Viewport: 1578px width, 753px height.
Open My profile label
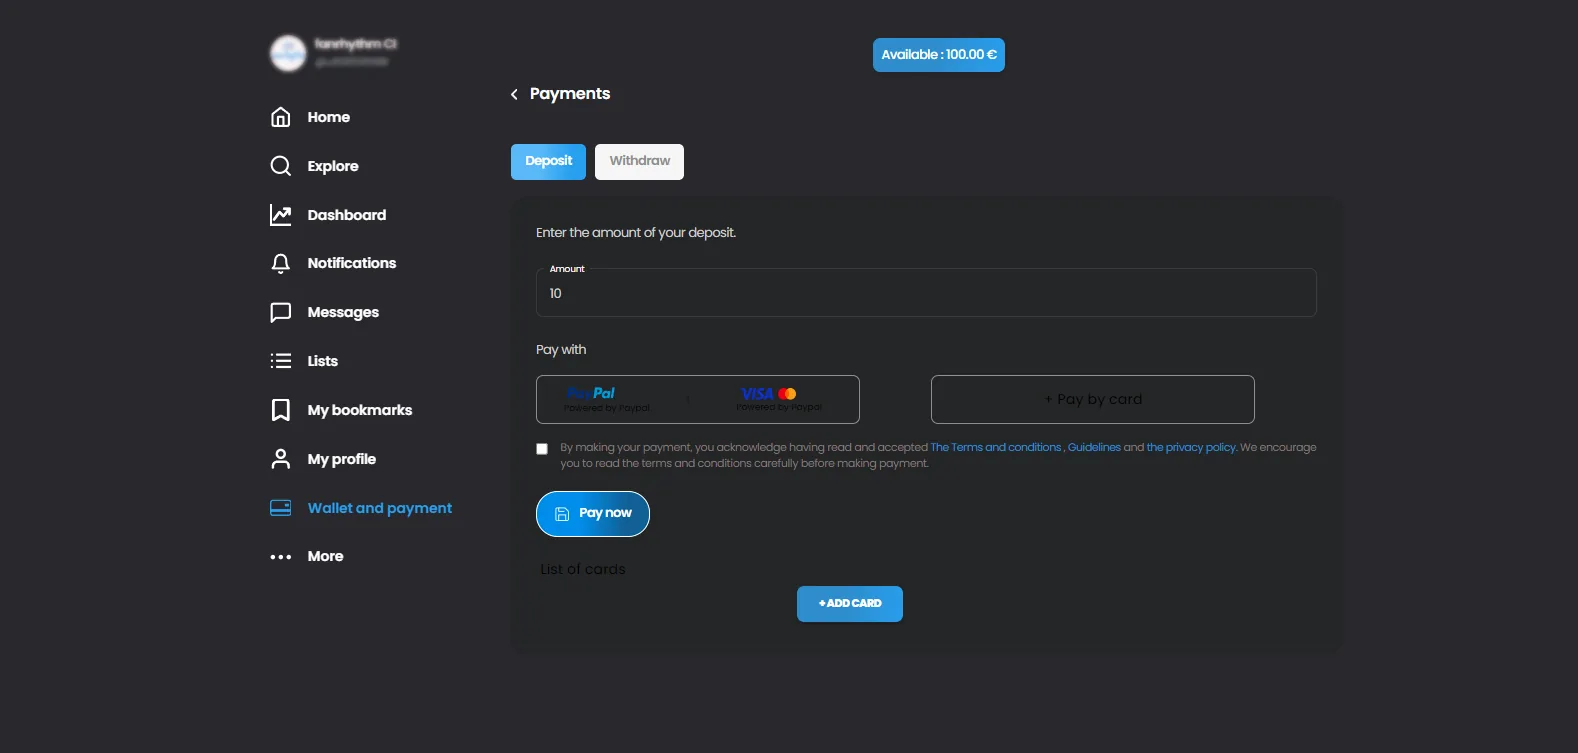[342, 459]
